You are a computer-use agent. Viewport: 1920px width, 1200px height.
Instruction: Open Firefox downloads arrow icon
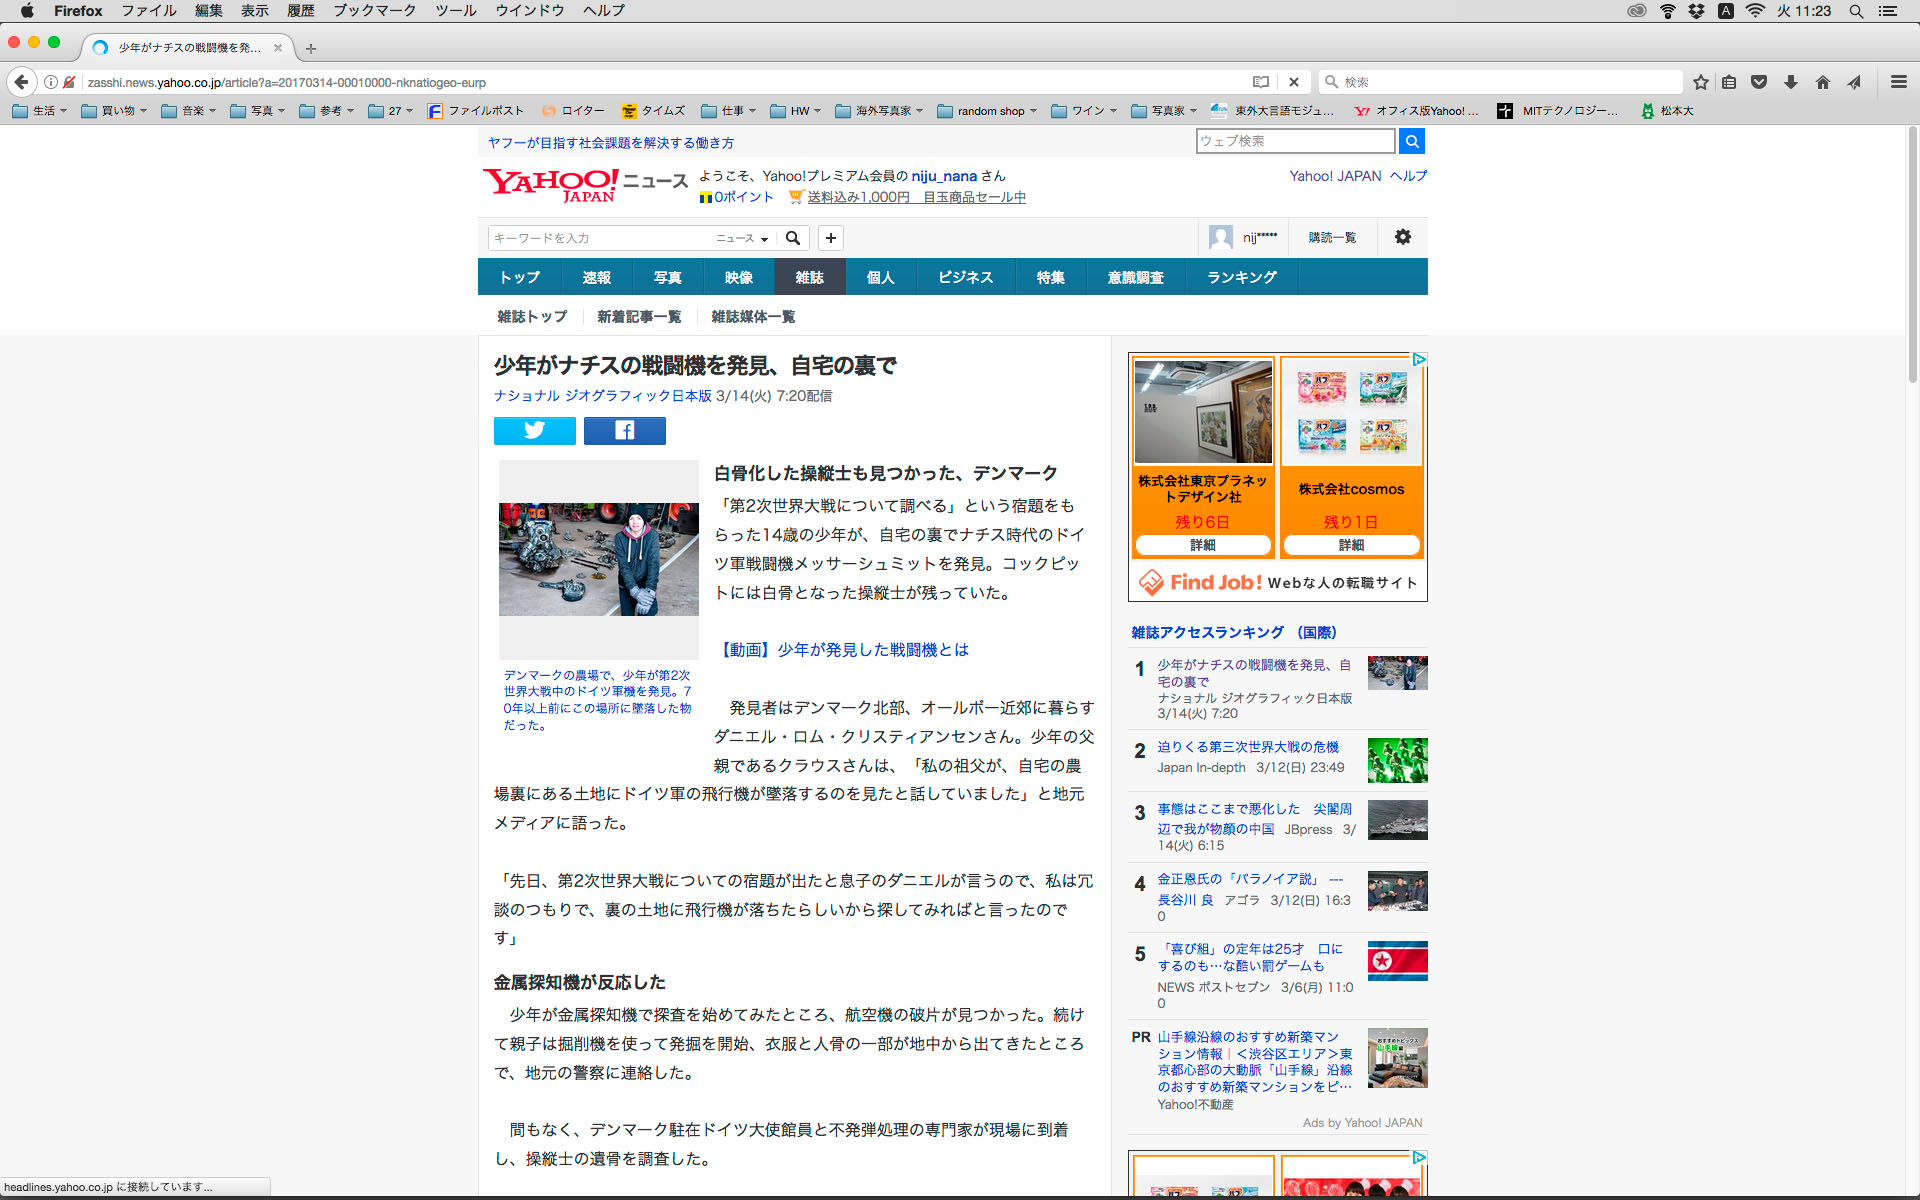coord(1790,82)
